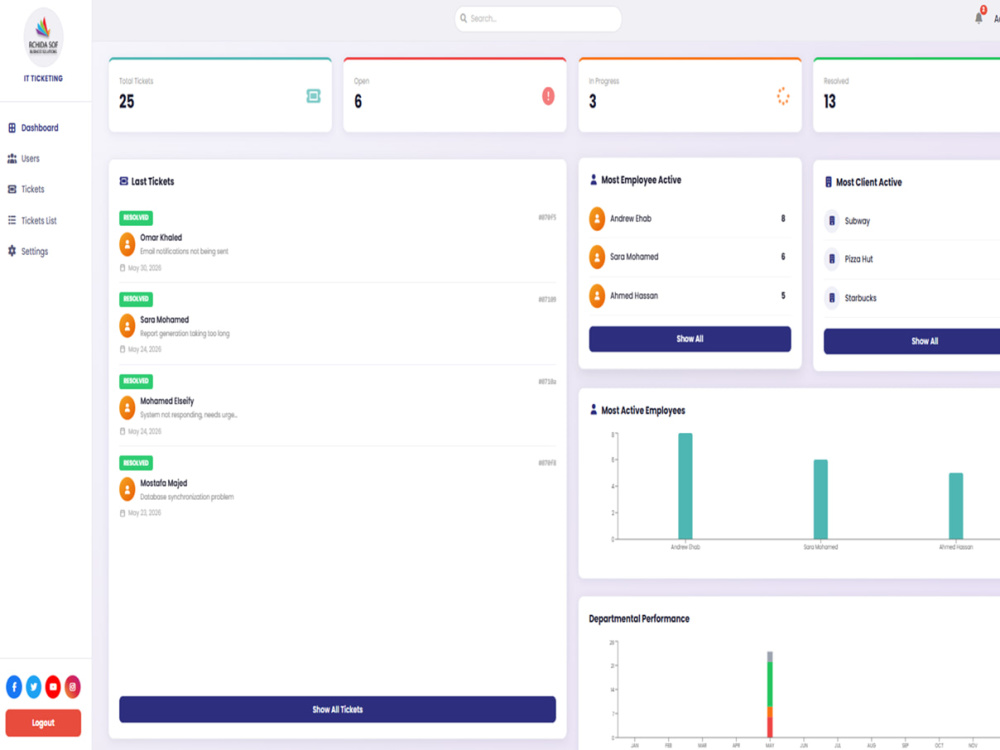The height and width of the screenshot is (750, 1000).
Task: Click the Resolved badge on Omar Khaled's ticket
Action: coord(136,217)
